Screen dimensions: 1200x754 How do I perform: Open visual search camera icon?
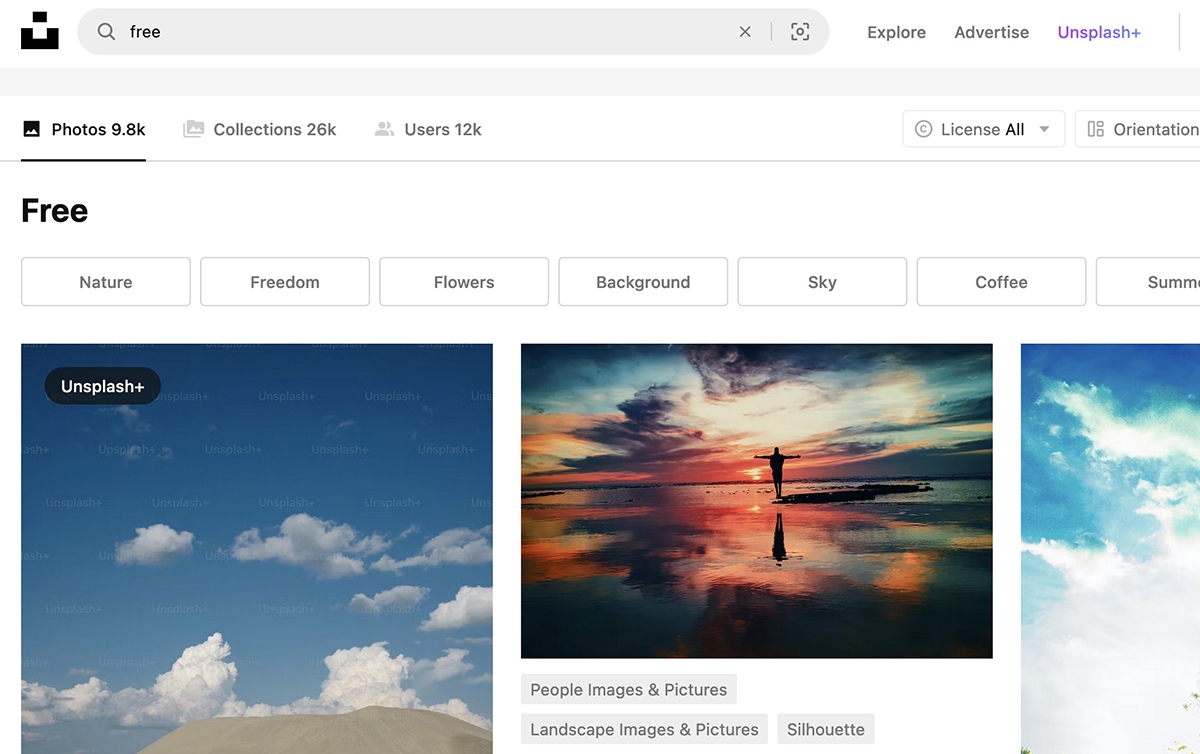click(x=800, y=32)
